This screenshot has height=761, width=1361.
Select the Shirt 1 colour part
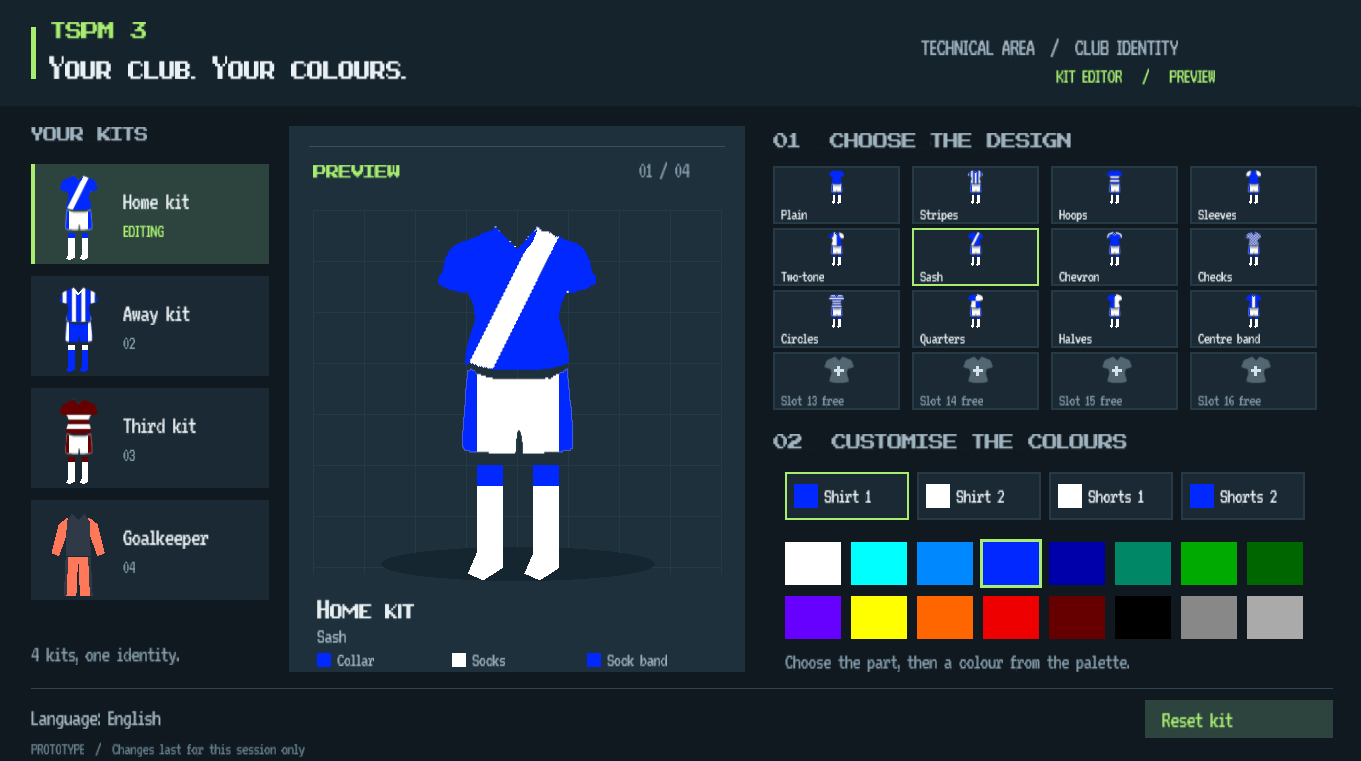tap(847, 496)
